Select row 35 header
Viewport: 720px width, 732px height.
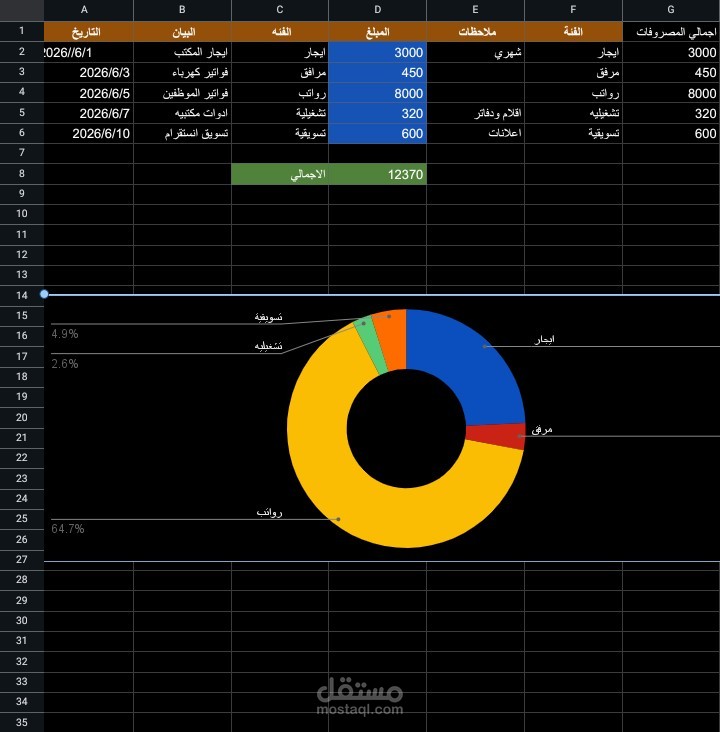pos(21,722)
